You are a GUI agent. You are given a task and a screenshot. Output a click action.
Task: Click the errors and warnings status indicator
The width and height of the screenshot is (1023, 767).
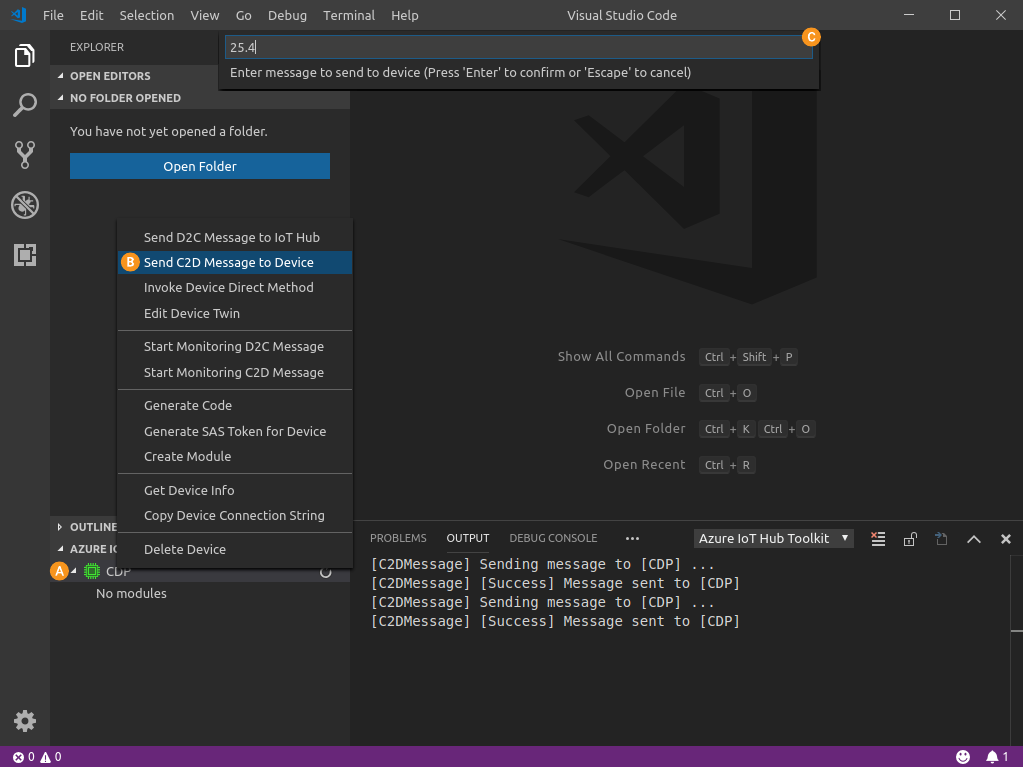[37, 757]
